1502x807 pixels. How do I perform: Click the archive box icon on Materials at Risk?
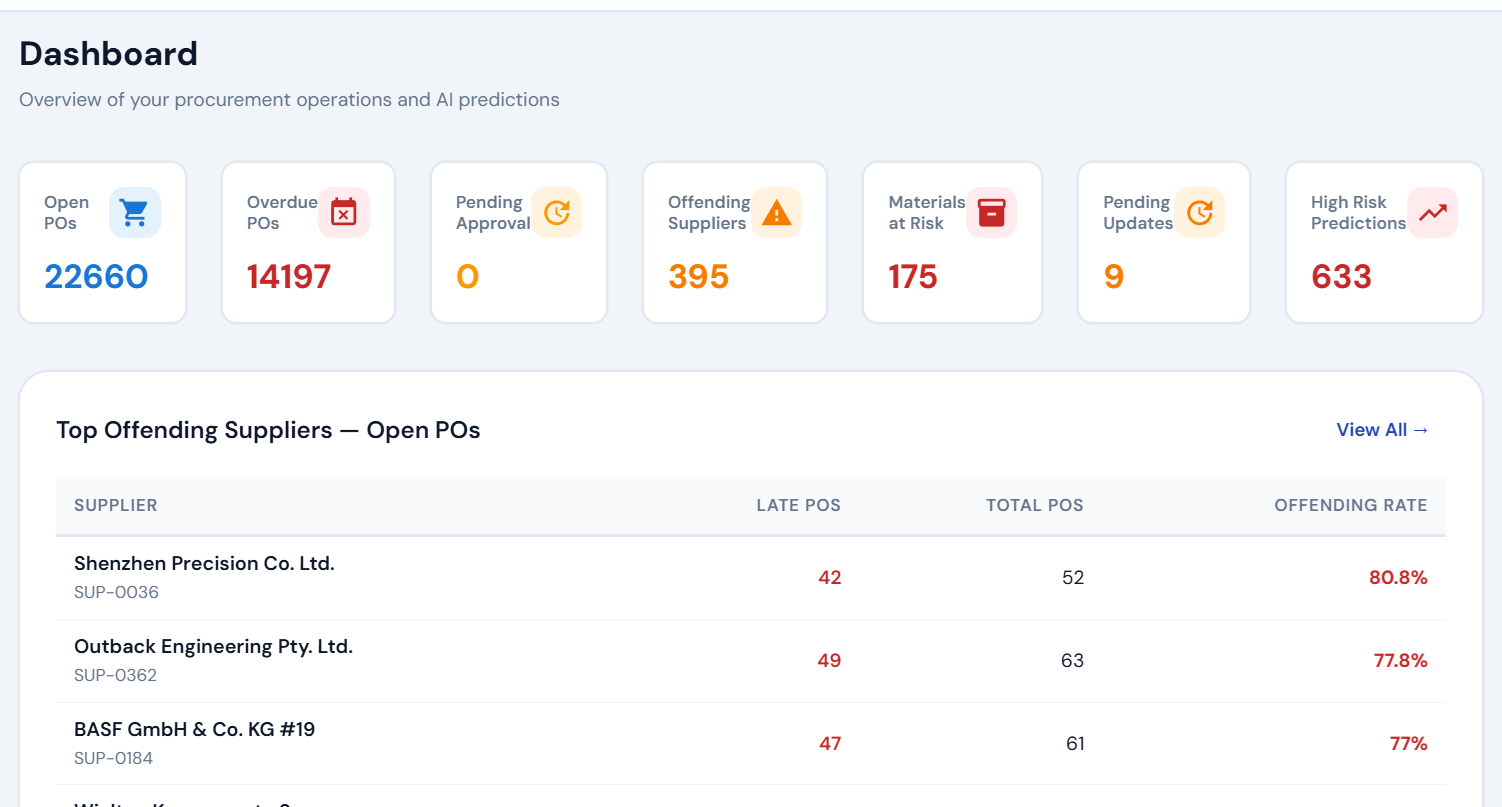992,212
